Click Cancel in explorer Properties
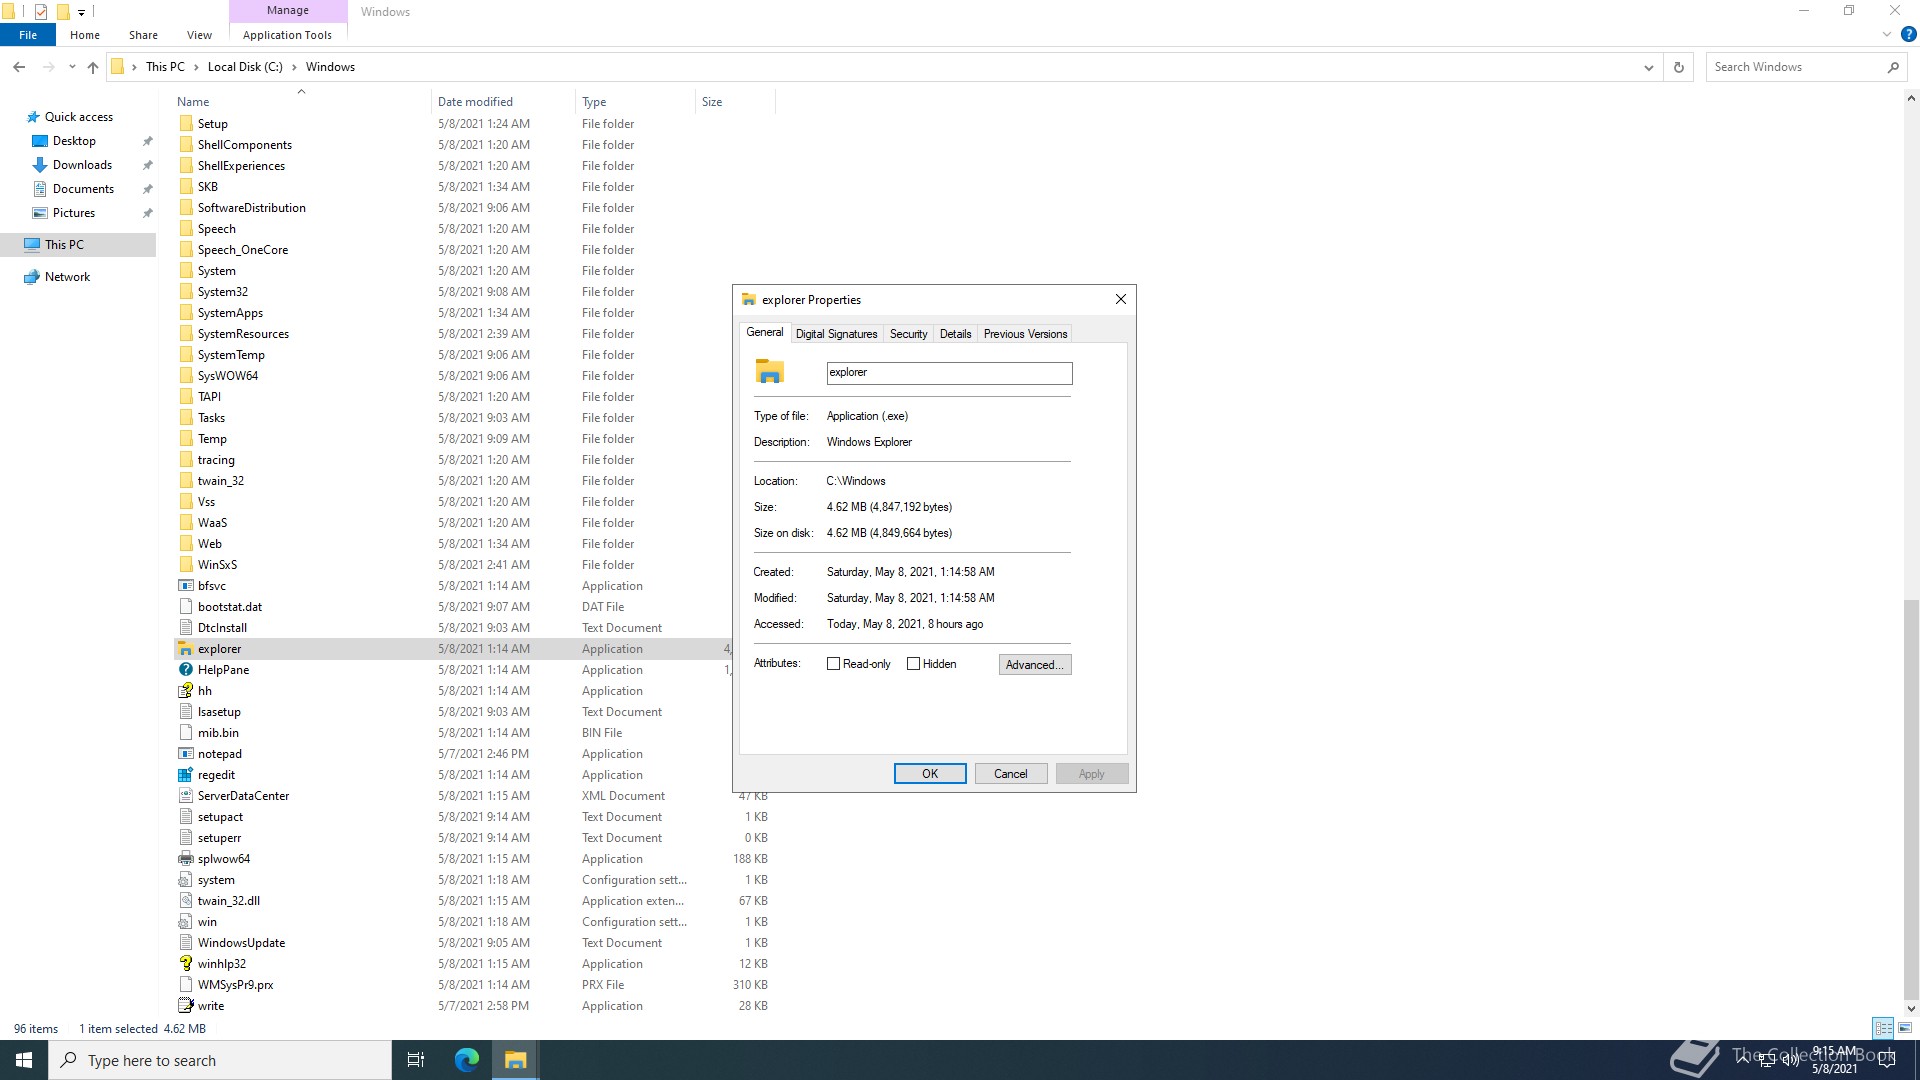 [x=1011, y=774]
